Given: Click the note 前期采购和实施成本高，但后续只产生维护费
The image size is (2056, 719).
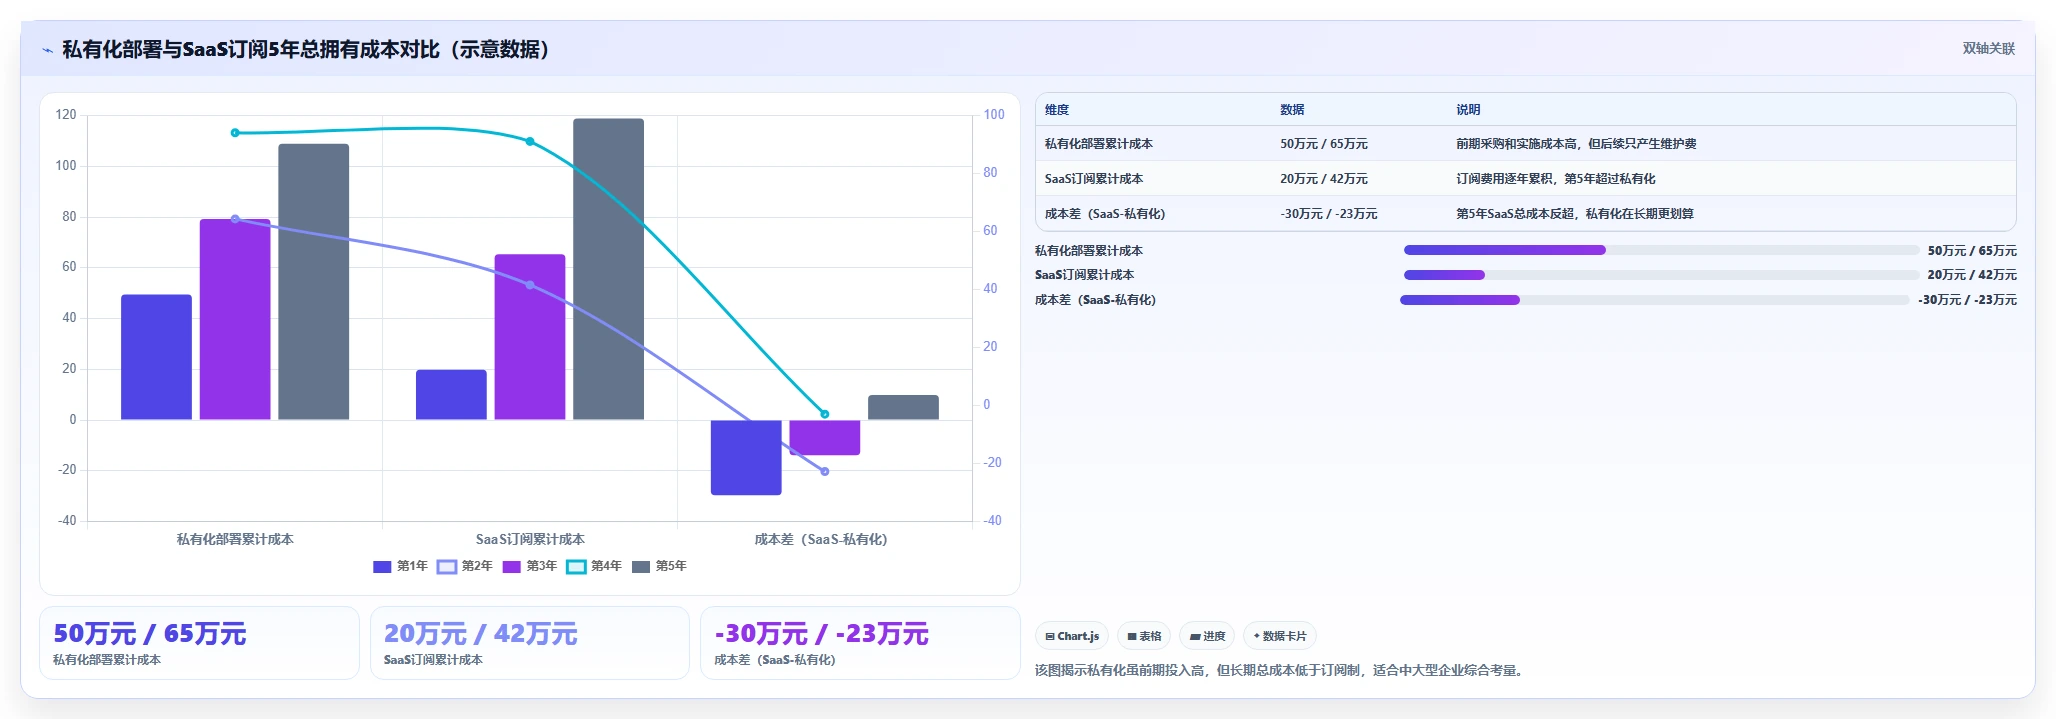Looking at the screenshot, I should (1576, 144).
